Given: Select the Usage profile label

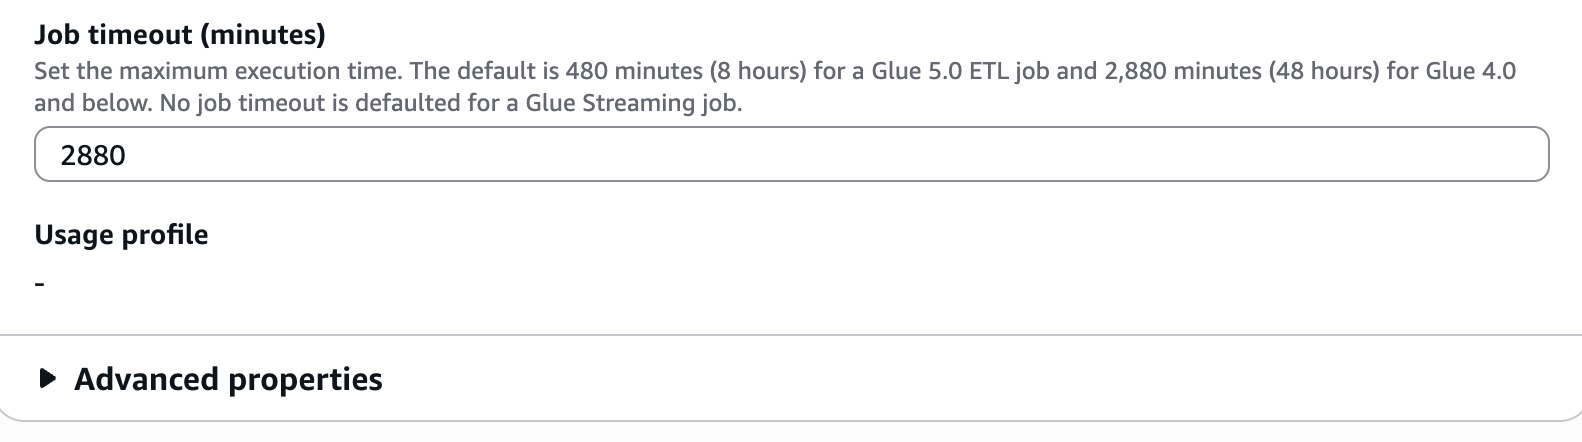Looking at the screenshot, I should (x=121, y=235).
